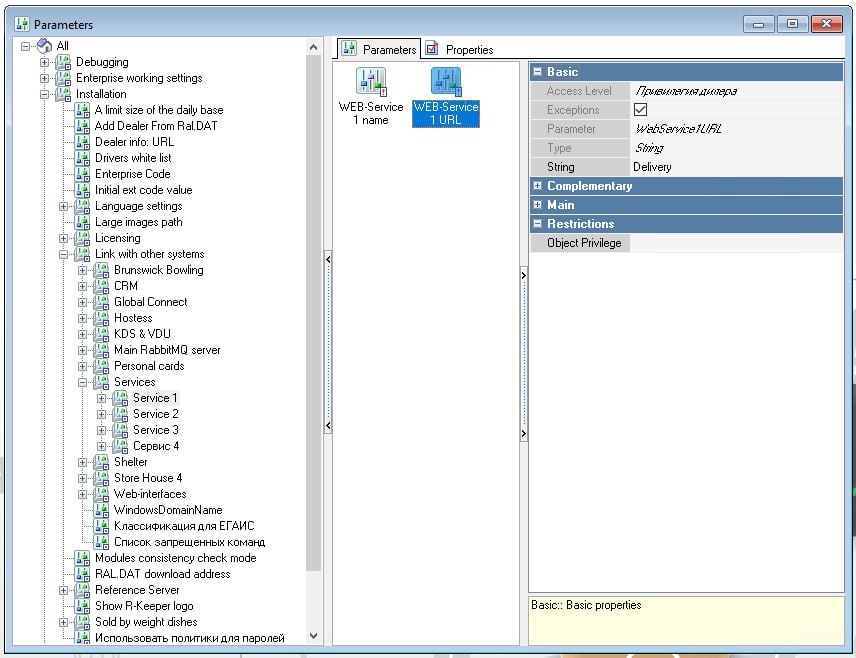Select Service 2 in the tree

click(156, 414)
